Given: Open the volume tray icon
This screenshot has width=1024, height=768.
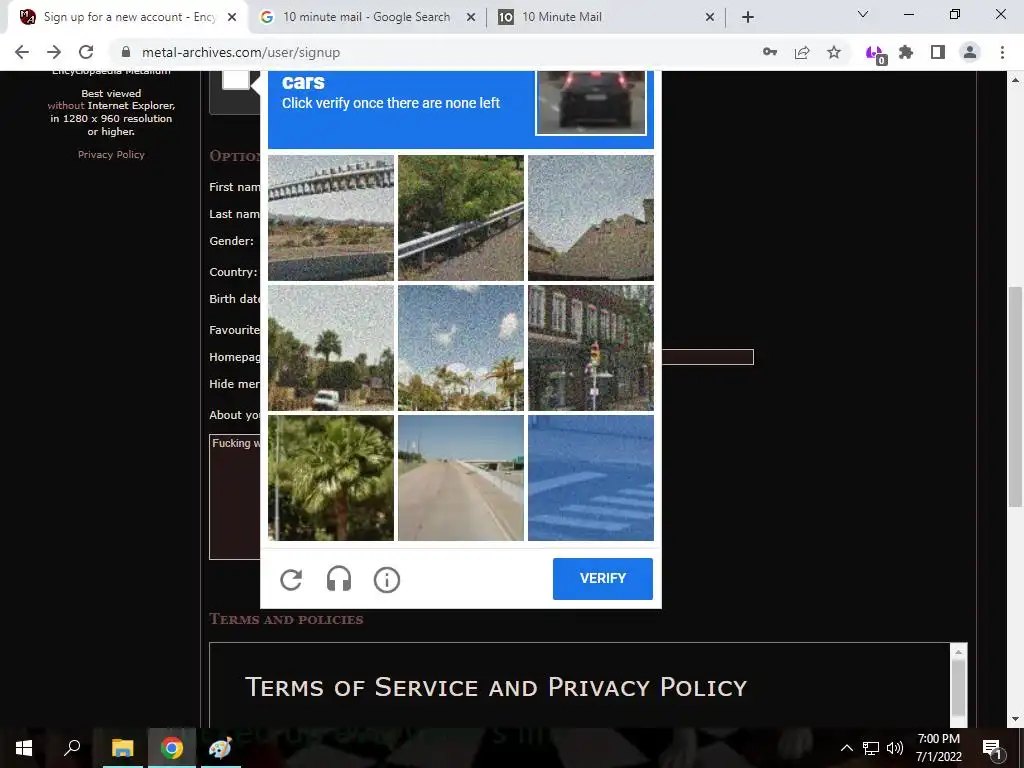Looking at the screenshot, I should (x=895, y=748).
